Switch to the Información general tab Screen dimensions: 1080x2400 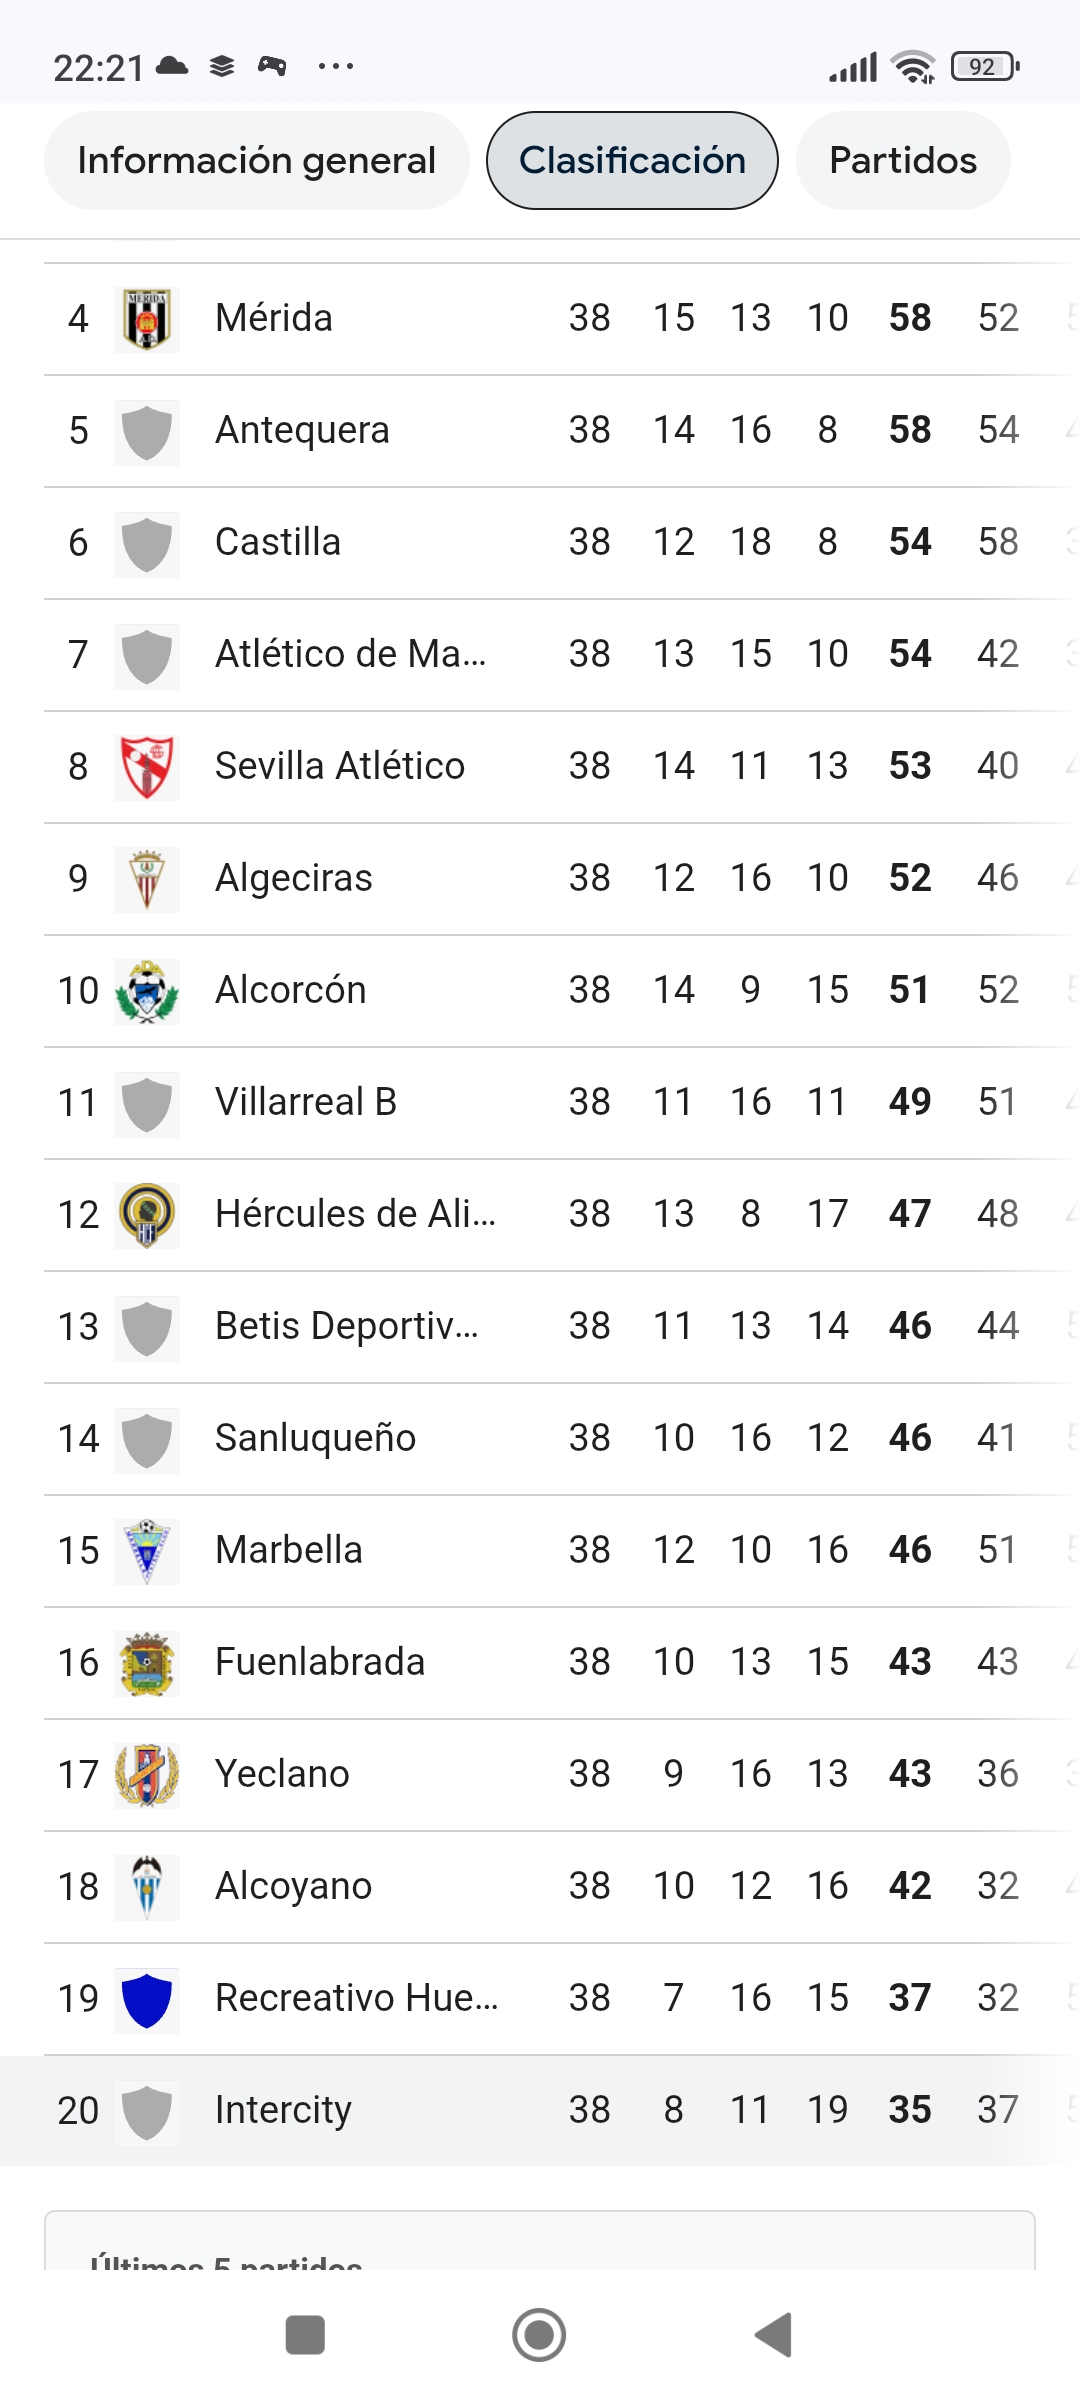(x=257, y=160)
